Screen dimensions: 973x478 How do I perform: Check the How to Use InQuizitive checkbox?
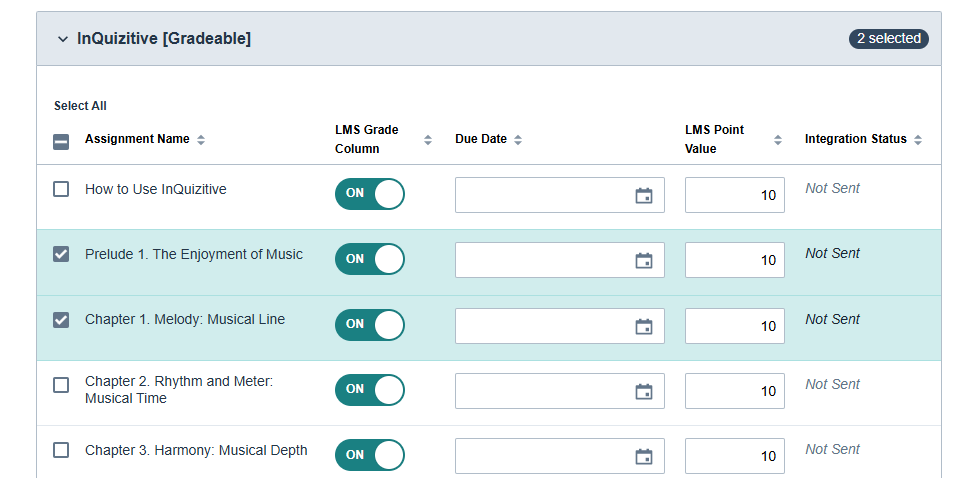(61, 189)
